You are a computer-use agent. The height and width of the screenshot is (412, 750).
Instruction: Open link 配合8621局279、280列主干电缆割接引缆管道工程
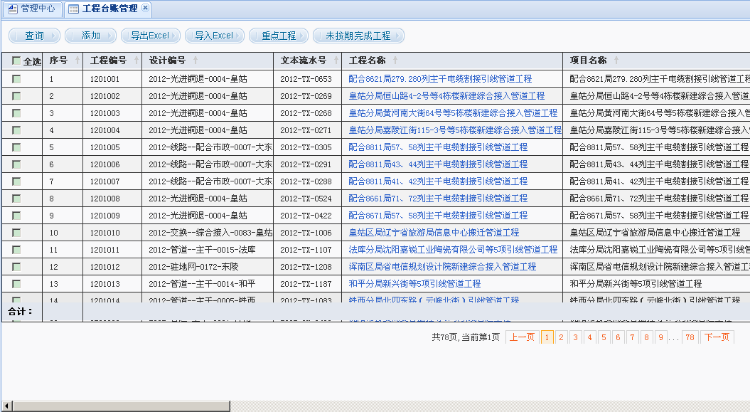click(x=440, y=79)
